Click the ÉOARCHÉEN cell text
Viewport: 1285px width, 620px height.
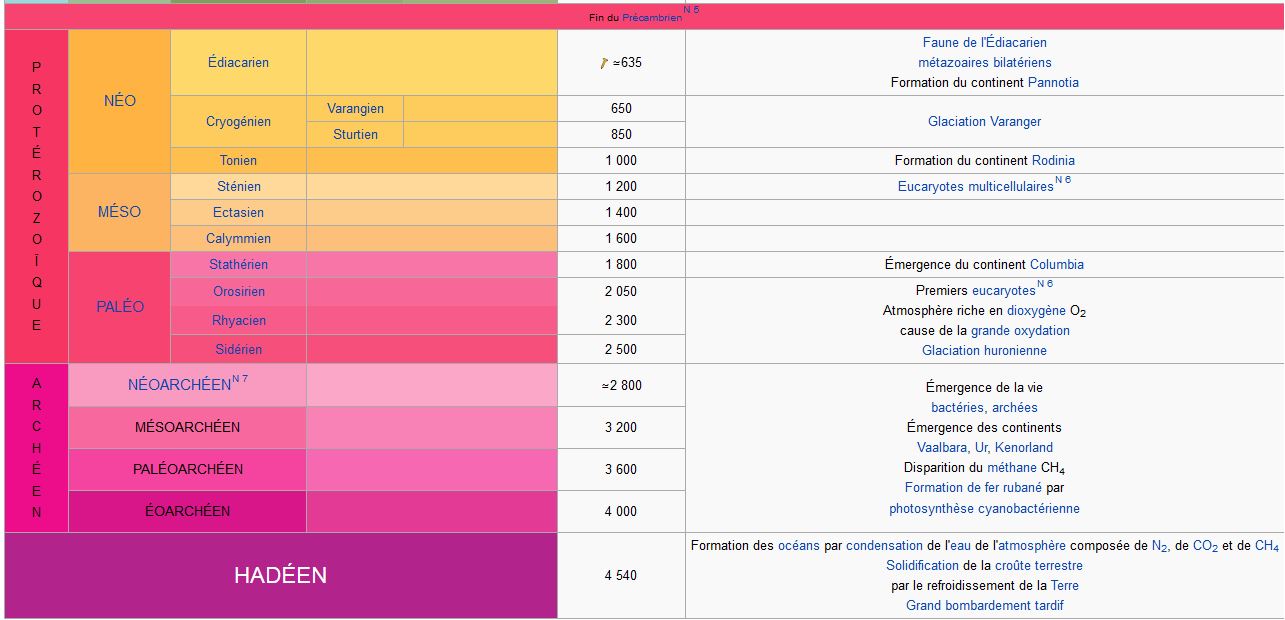188,511
